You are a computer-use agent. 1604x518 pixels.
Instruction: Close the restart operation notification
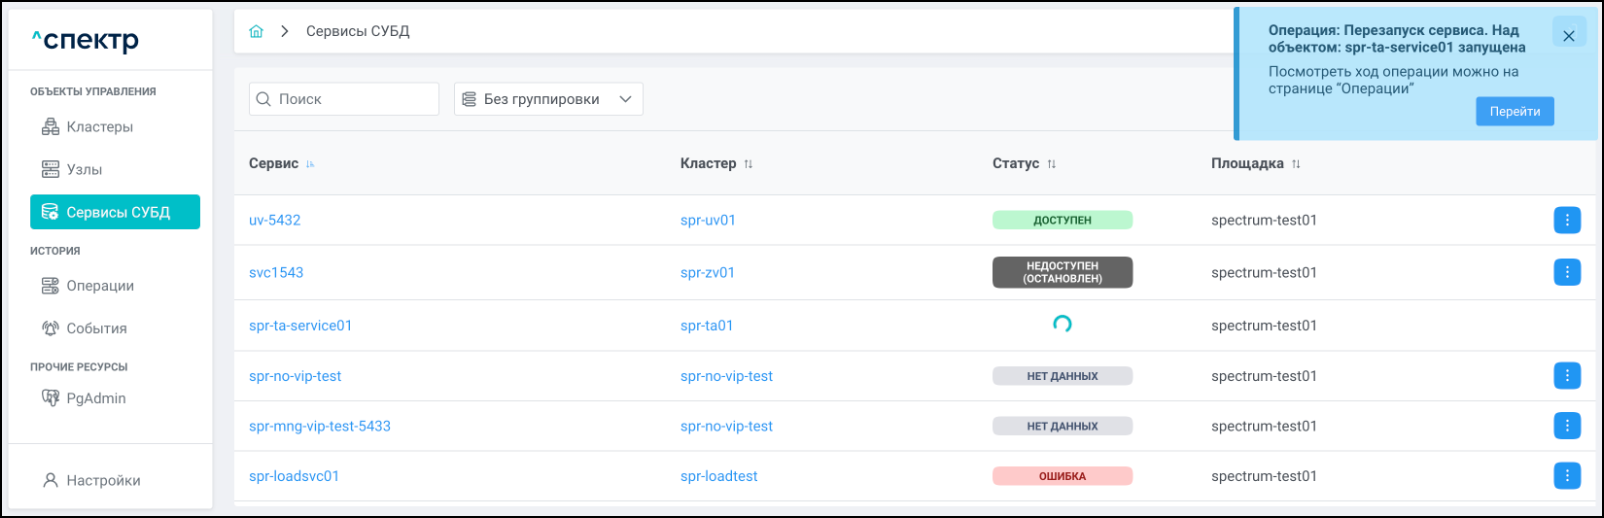[x=1568, y=36]
